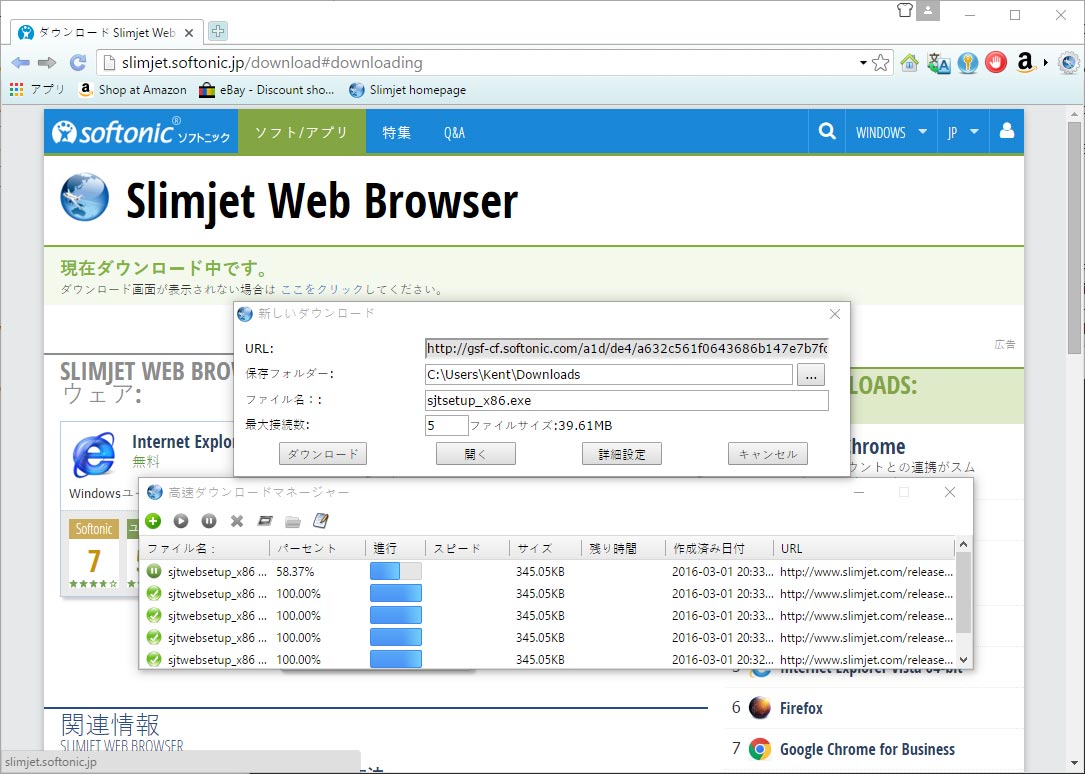Click the キャンセル button
The image size is (1085, 774).
[x=767, y=454]
